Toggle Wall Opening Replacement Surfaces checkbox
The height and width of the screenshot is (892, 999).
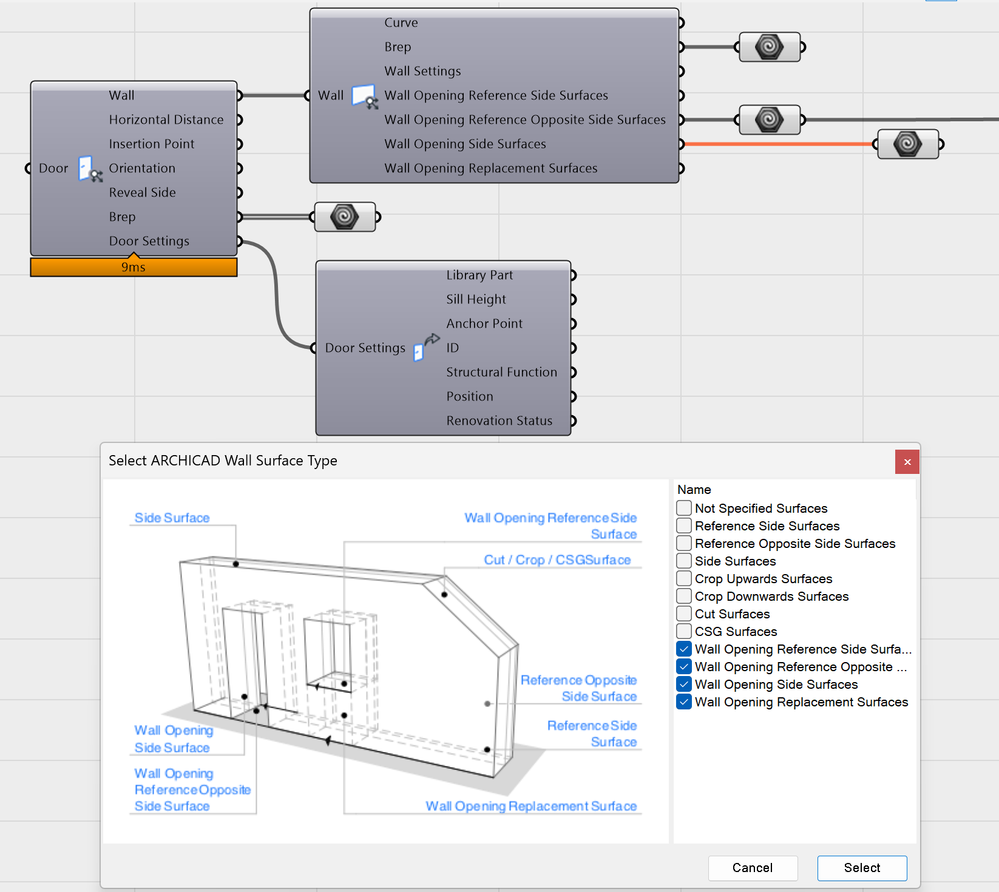pyautogui.click(x=684, y=701)
